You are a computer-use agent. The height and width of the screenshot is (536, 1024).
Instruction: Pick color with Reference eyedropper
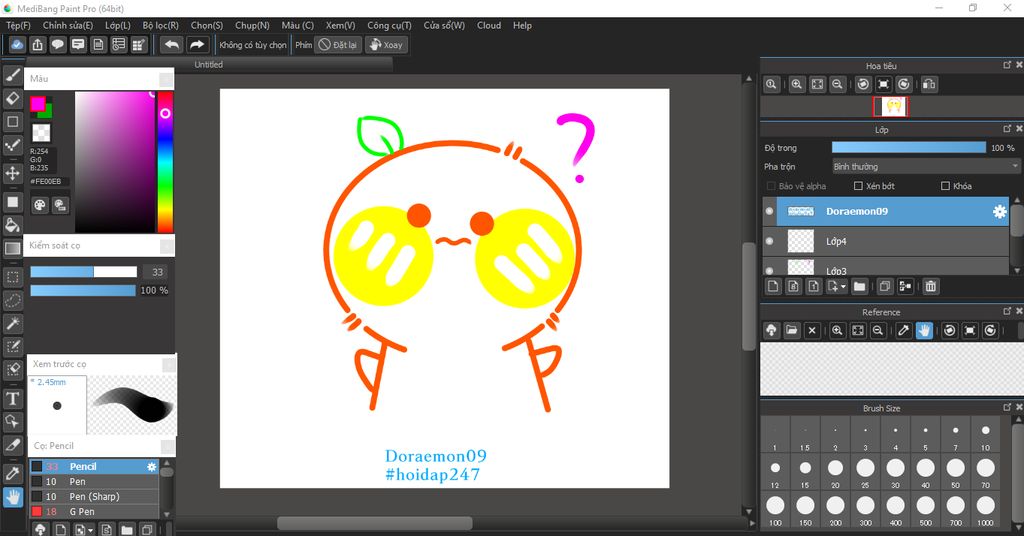903,330
